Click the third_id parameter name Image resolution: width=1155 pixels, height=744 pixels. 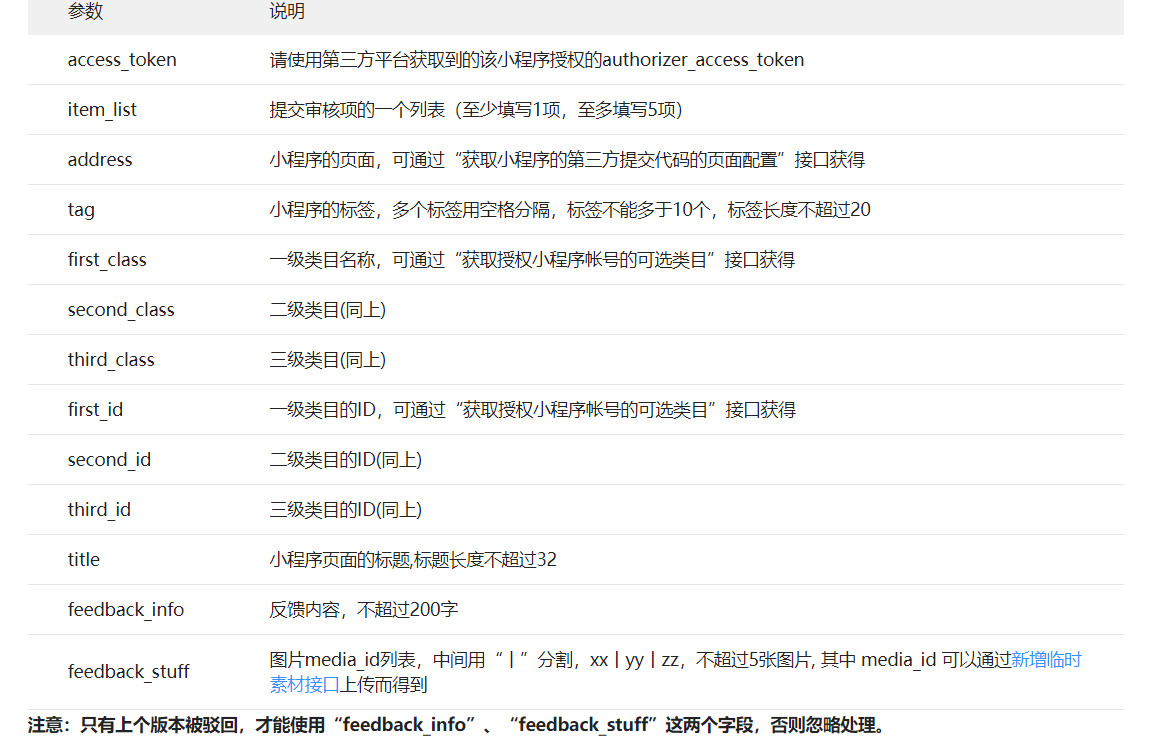[x=99, y=510]
